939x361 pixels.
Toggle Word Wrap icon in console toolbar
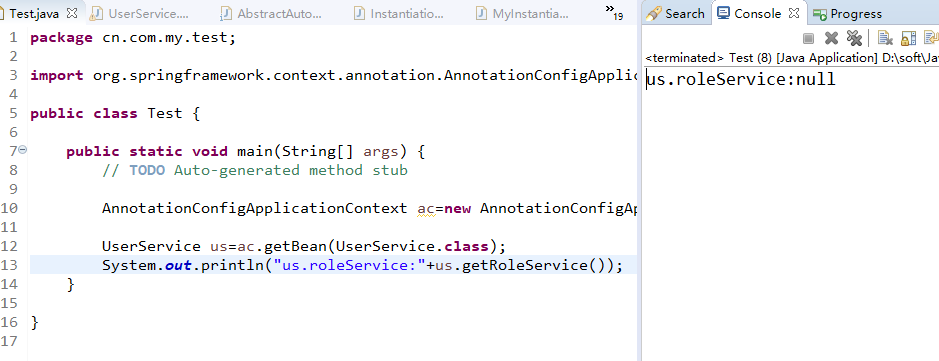931,38
